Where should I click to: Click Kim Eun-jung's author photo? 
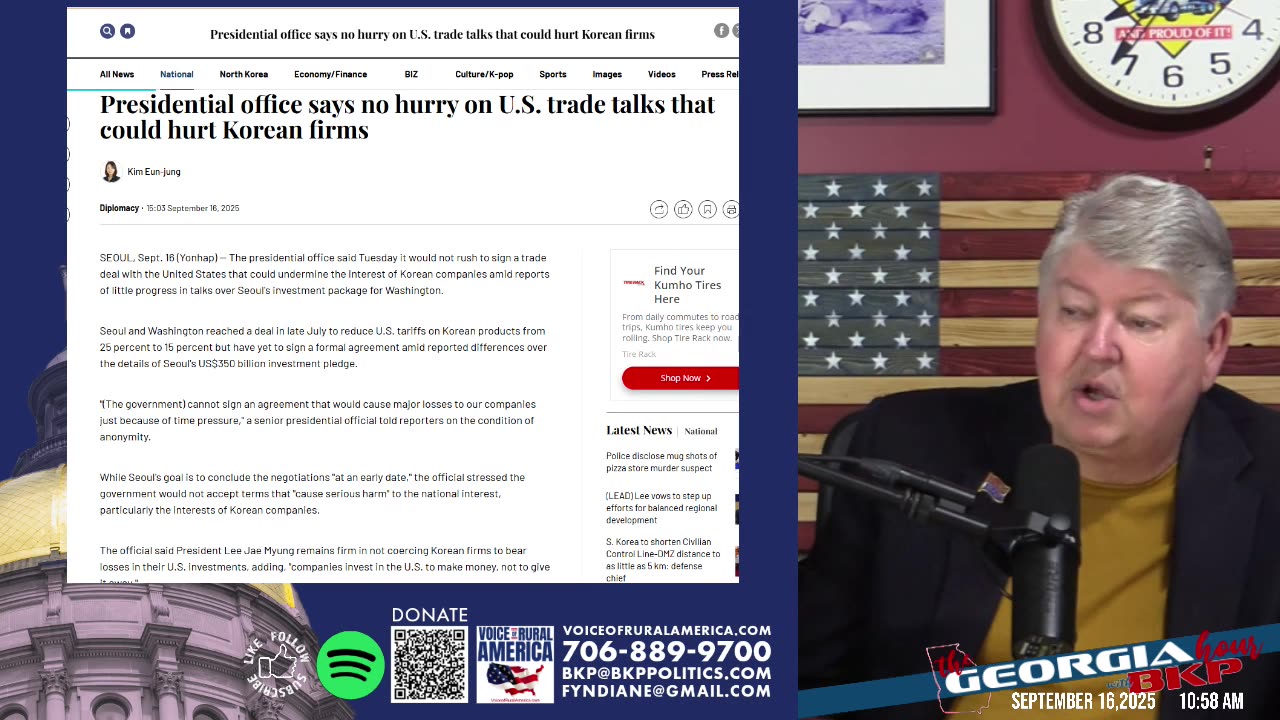(111, 171)
